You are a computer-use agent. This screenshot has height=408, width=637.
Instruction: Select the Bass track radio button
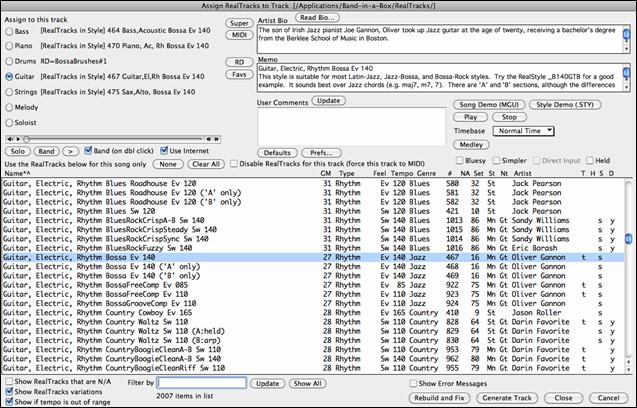point(9,31)
